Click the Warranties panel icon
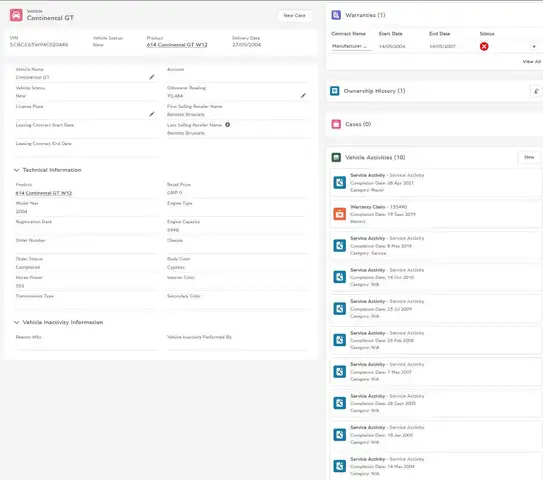 click(336, 15)
